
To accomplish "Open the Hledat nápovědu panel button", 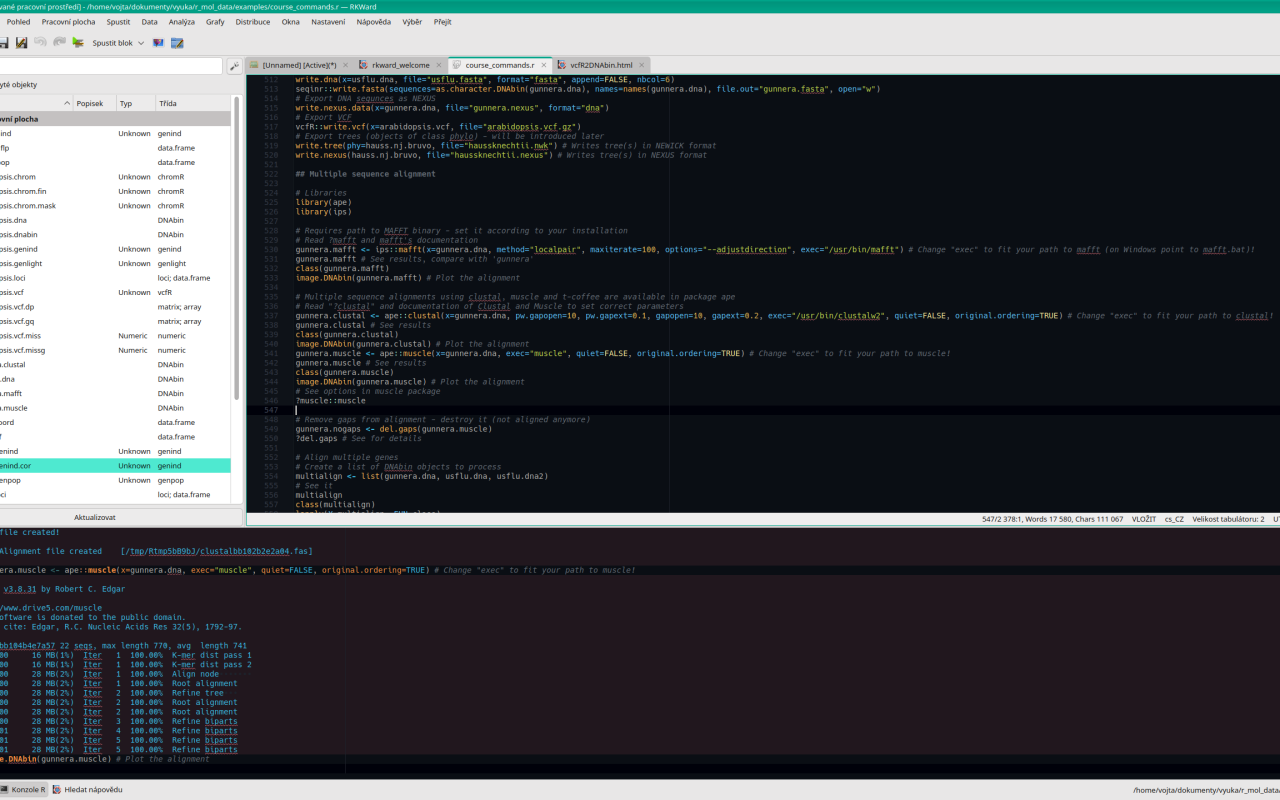I will tap(87, 790).
